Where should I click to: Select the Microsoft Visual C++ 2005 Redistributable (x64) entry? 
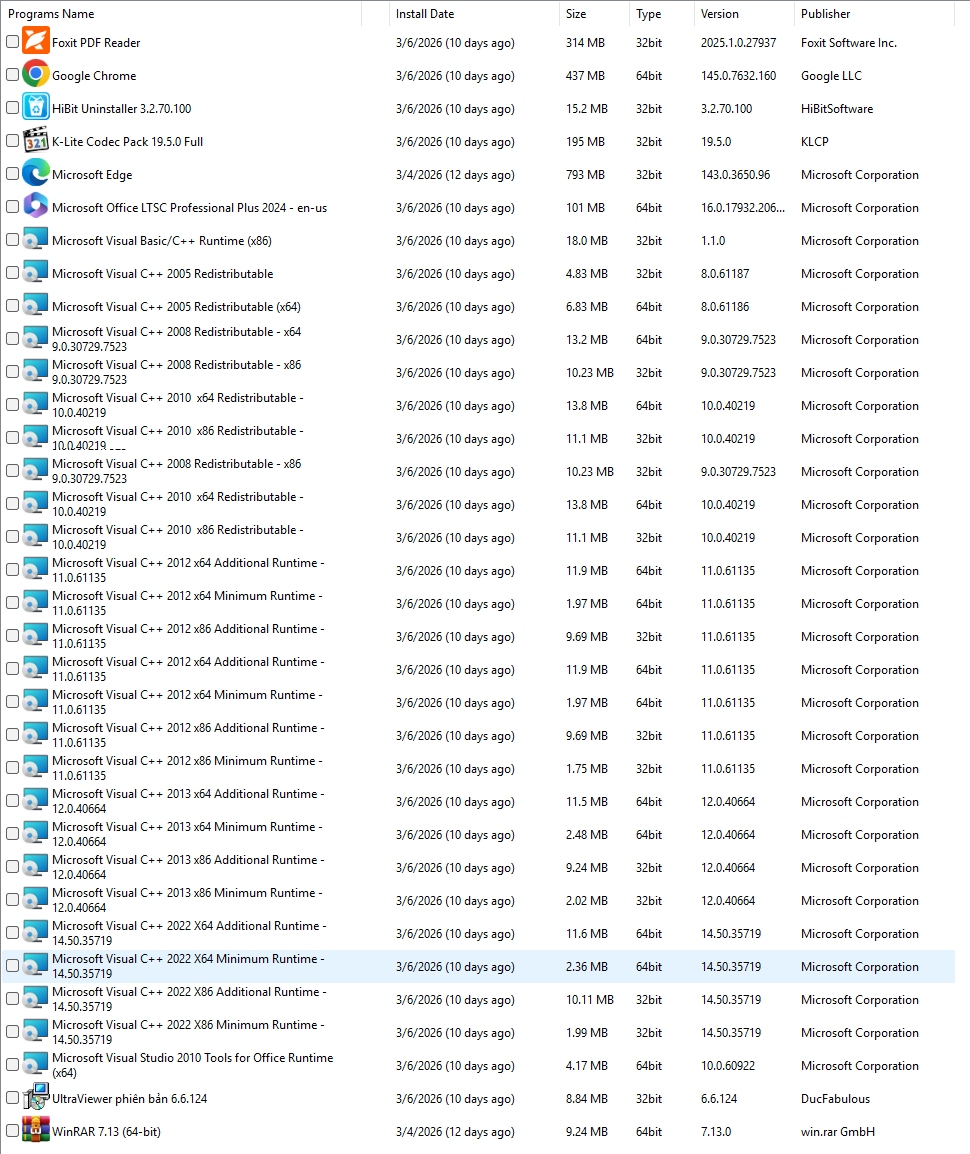(x=176, y=307)
